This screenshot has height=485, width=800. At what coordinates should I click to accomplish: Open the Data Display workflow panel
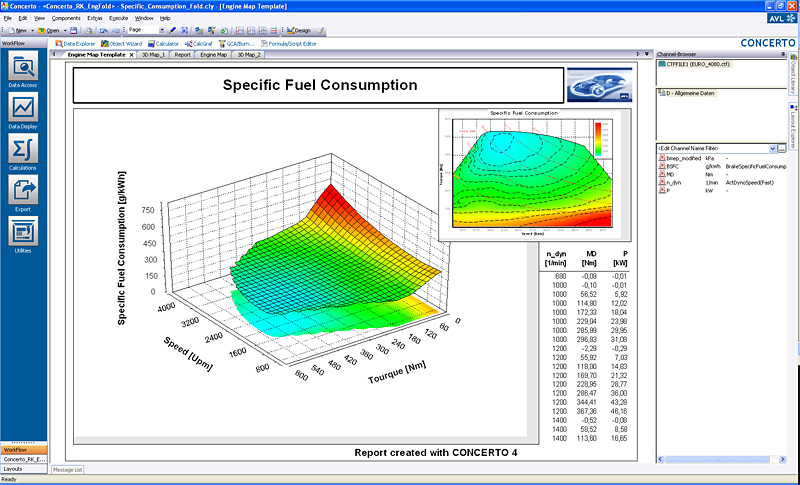(x=22, y=111)
